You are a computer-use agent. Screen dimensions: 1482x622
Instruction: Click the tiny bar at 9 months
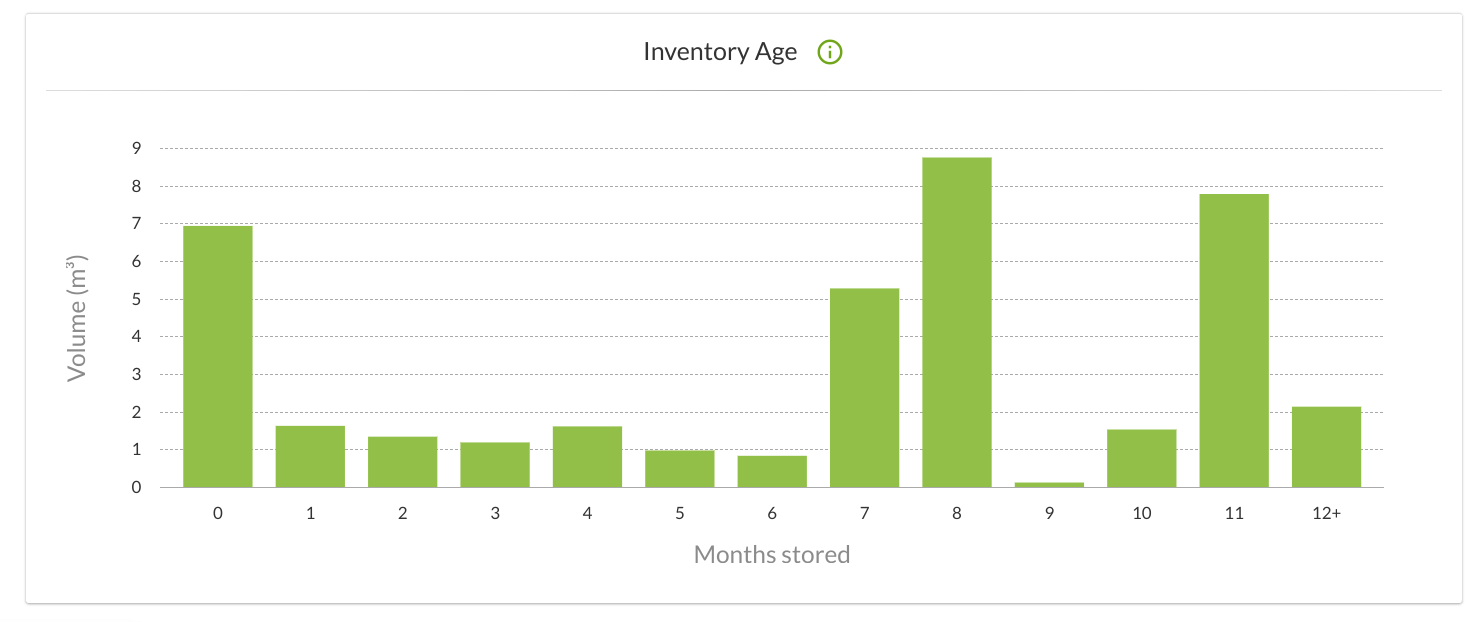(x=1049, y=485)
